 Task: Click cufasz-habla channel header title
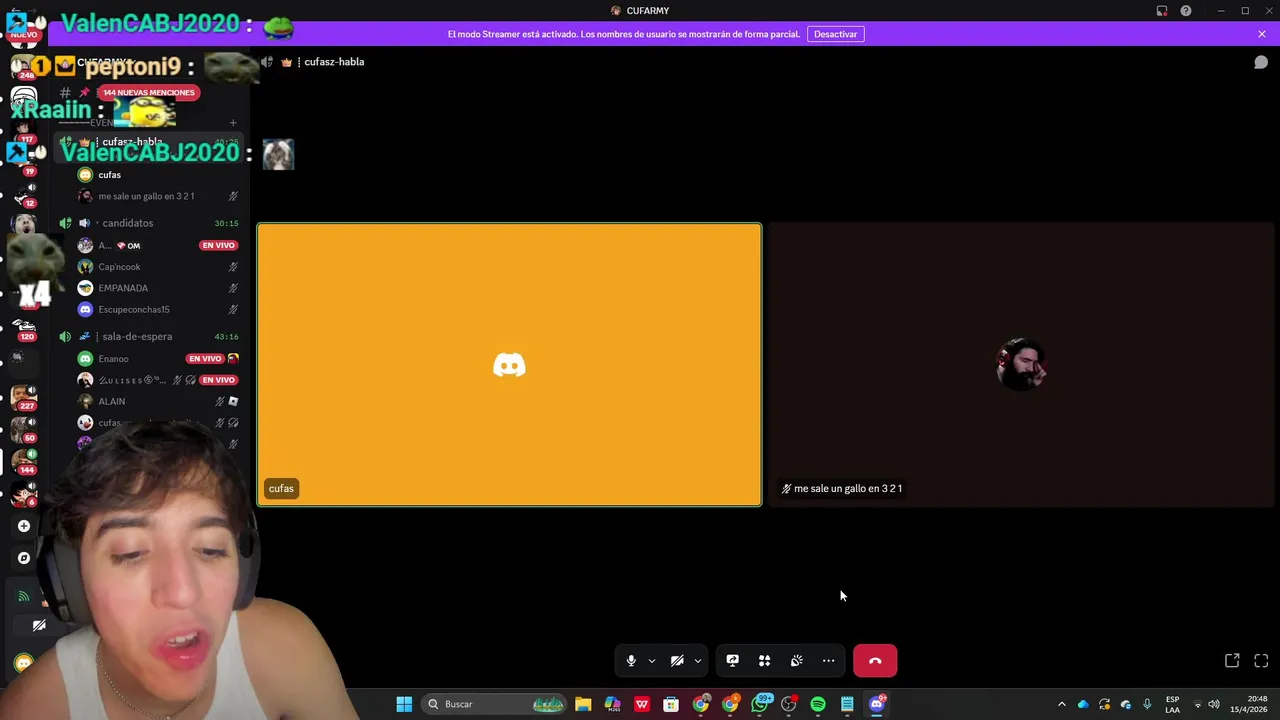334,62
